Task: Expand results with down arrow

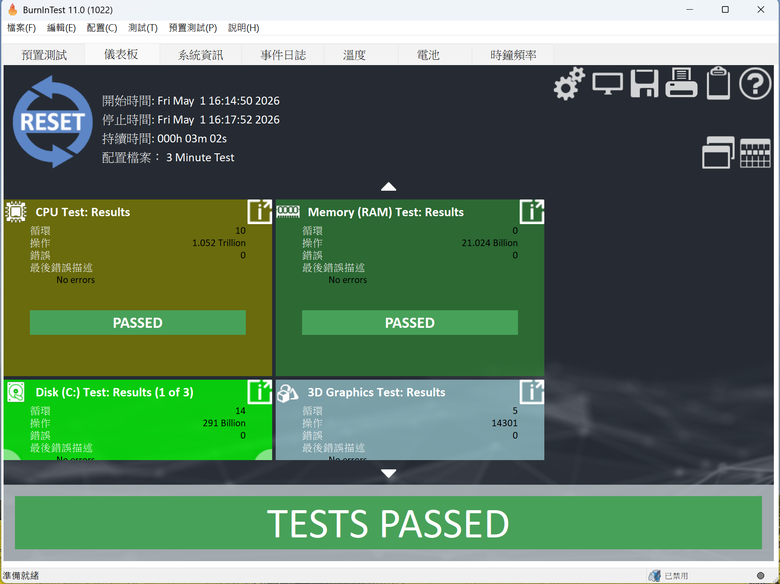Action: pyautogui.click(x=389, y=473)
